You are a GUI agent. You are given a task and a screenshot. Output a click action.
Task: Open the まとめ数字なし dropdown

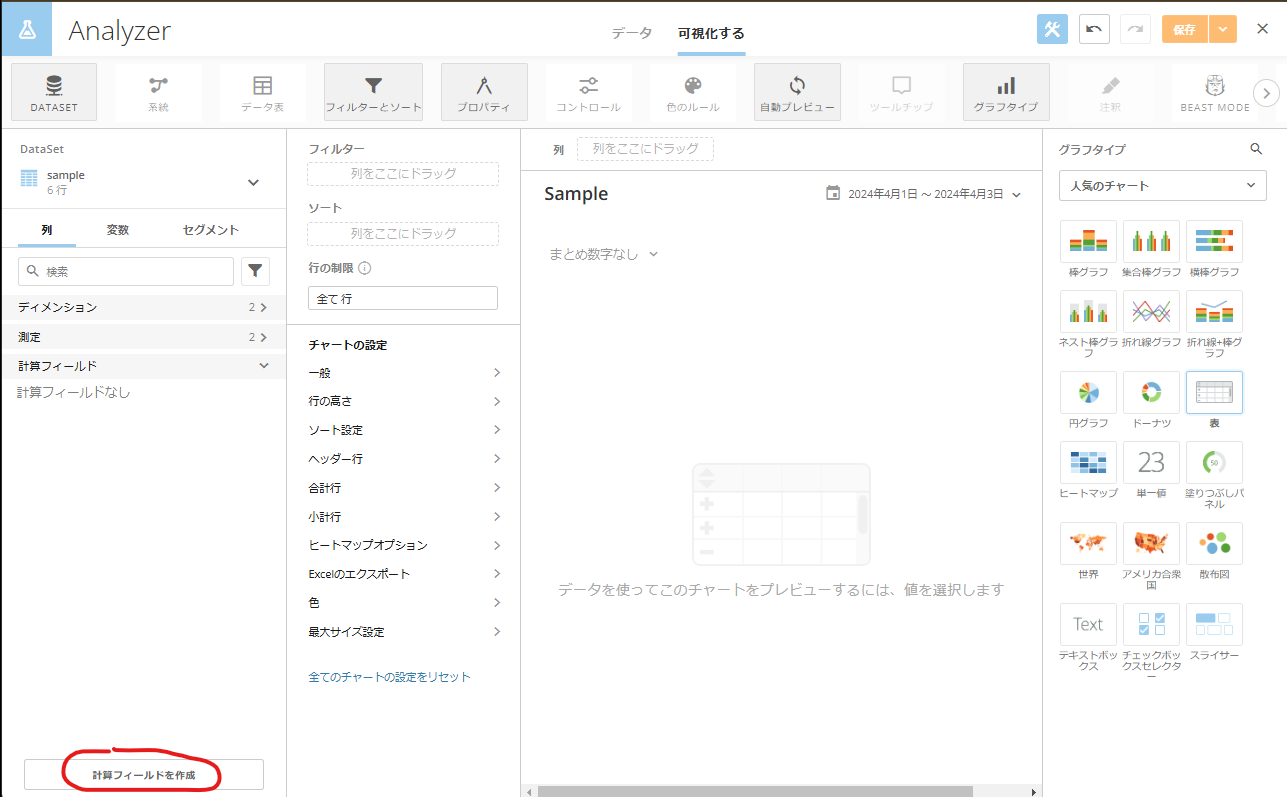[603, 254]
